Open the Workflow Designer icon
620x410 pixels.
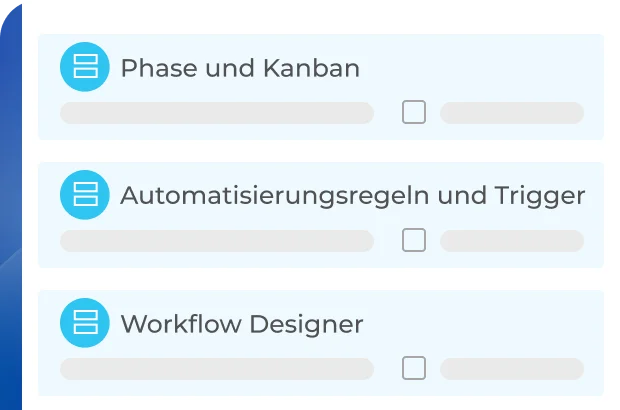tap(85, 322)
